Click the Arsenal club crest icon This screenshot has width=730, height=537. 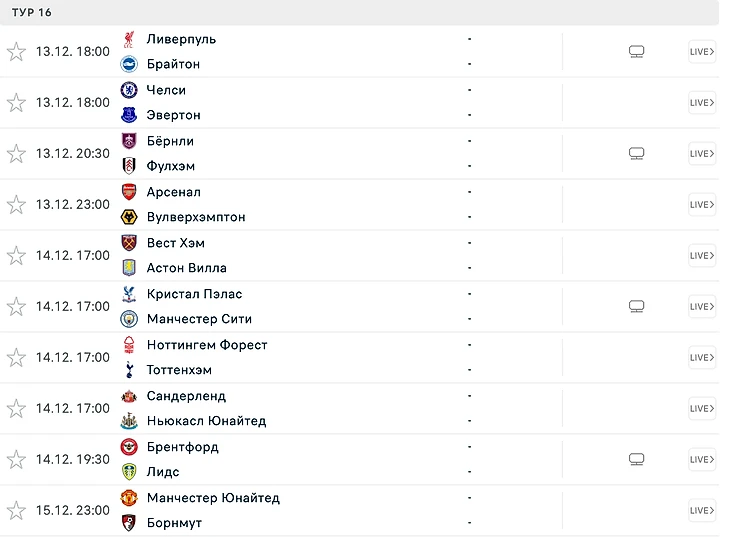128,192
